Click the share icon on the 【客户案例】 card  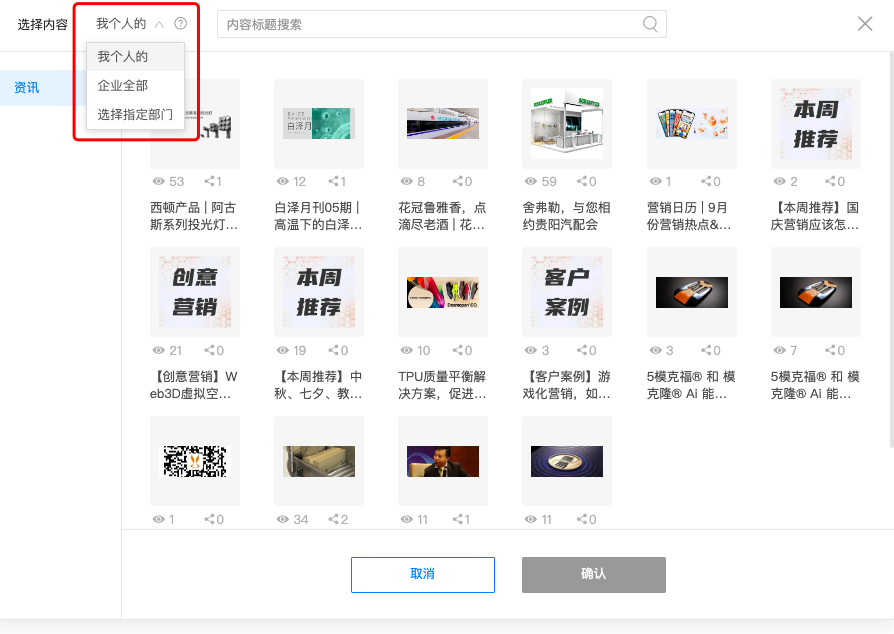582,350
